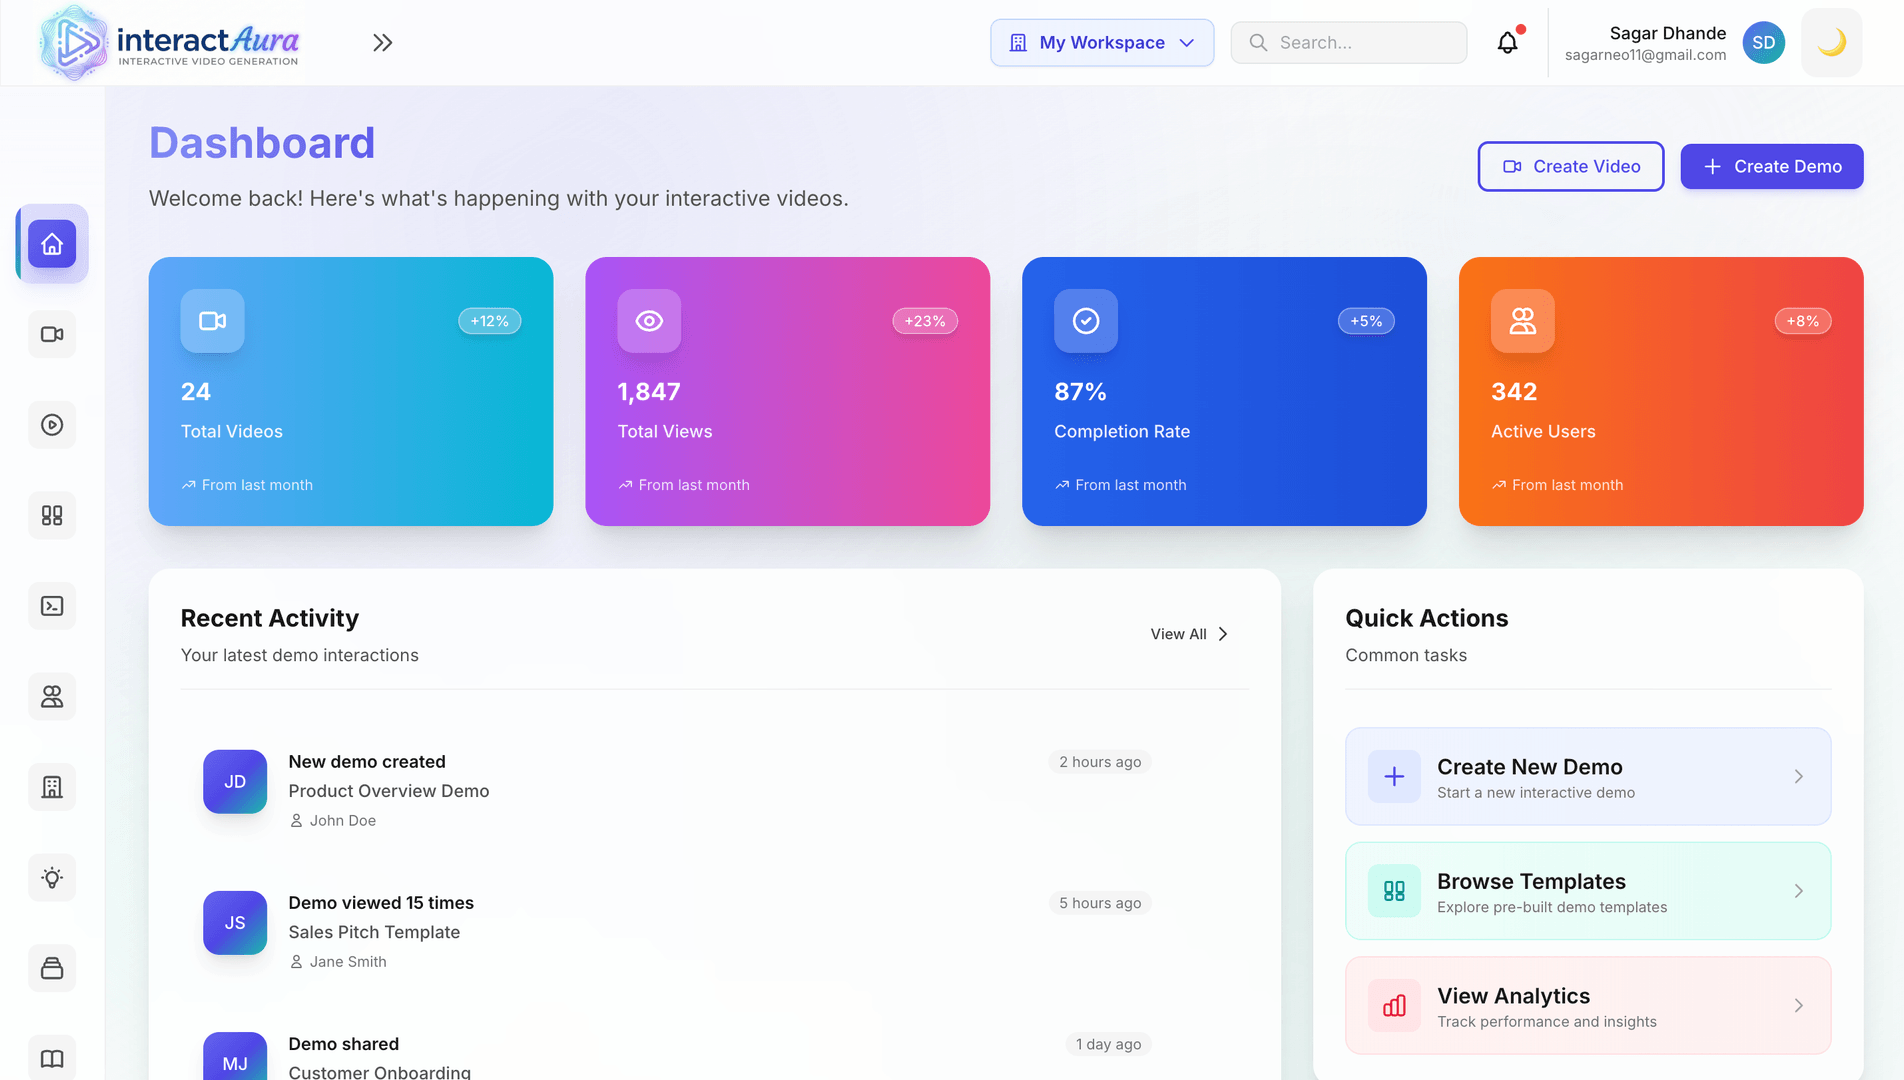Click the SD user avatar
1904x1080 pixels.
[x=1763, y=43]
